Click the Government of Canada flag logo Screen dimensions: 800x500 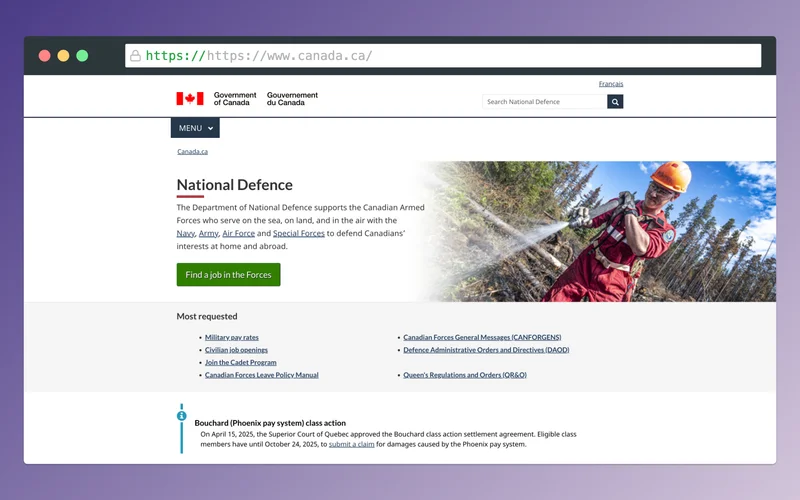(x=190, y=98)
